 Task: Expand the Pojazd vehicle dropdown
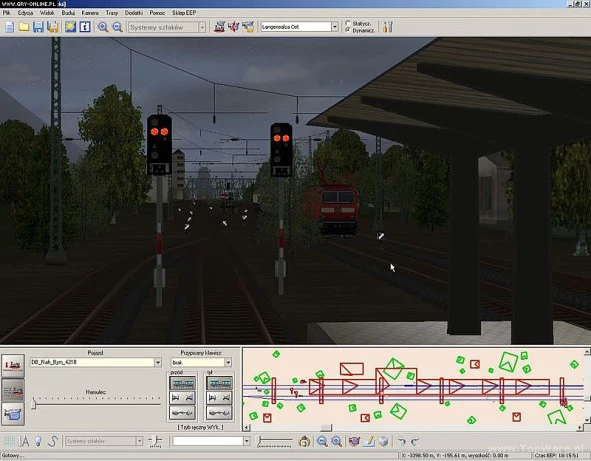click(158, 362)
